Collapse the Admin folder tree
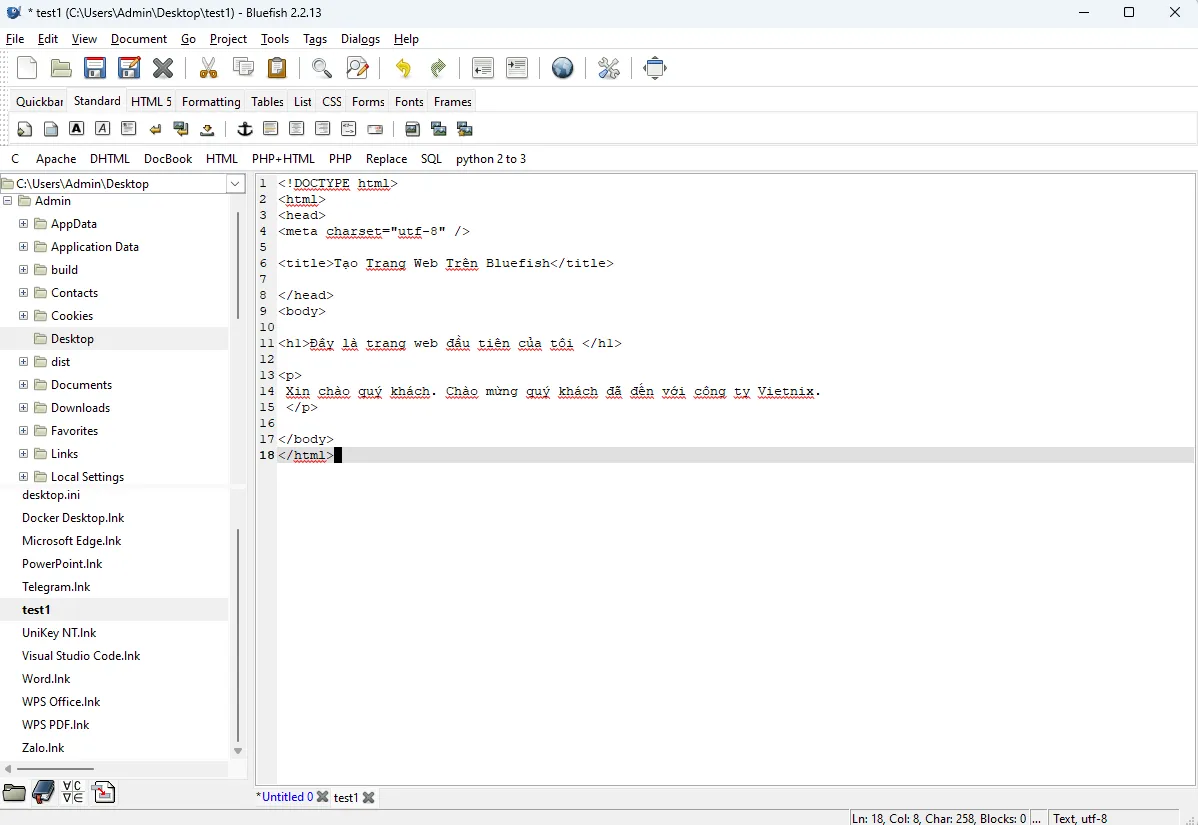Viewport: 1198px width, 825px height. point(7,200)
